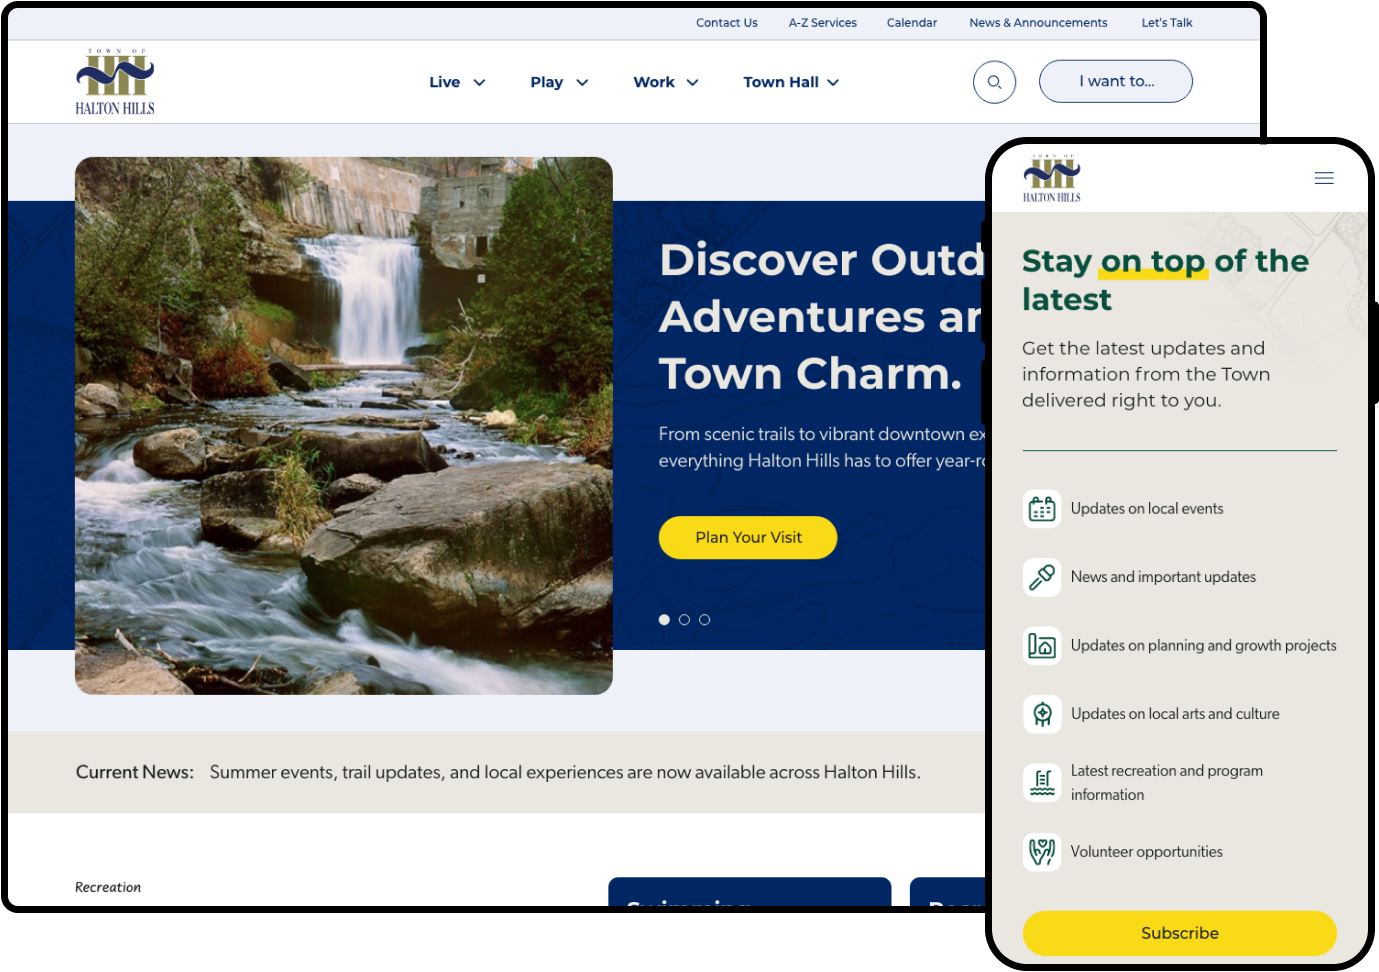Click 'Updates on local arts and culture' text
Screen dimensions: 1379x972
click(1175, 714)
